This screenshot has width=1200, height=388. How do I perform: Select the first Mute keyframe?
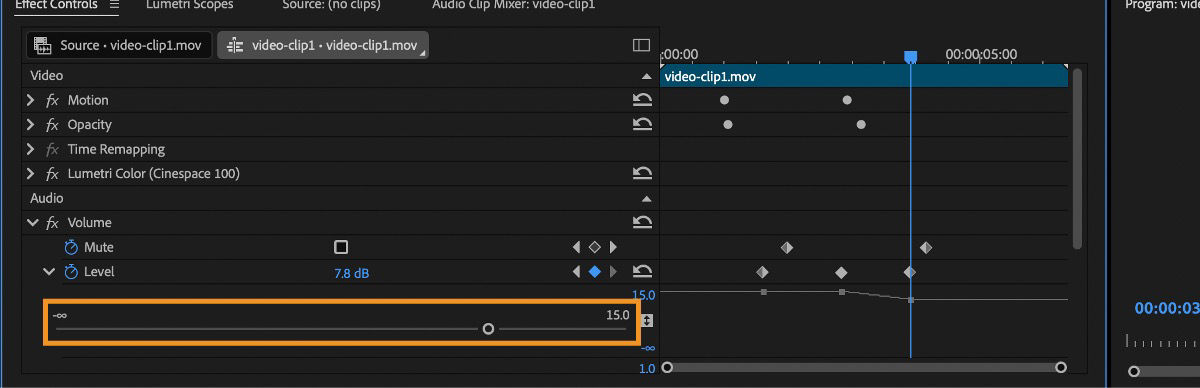[x=786, y=247]
